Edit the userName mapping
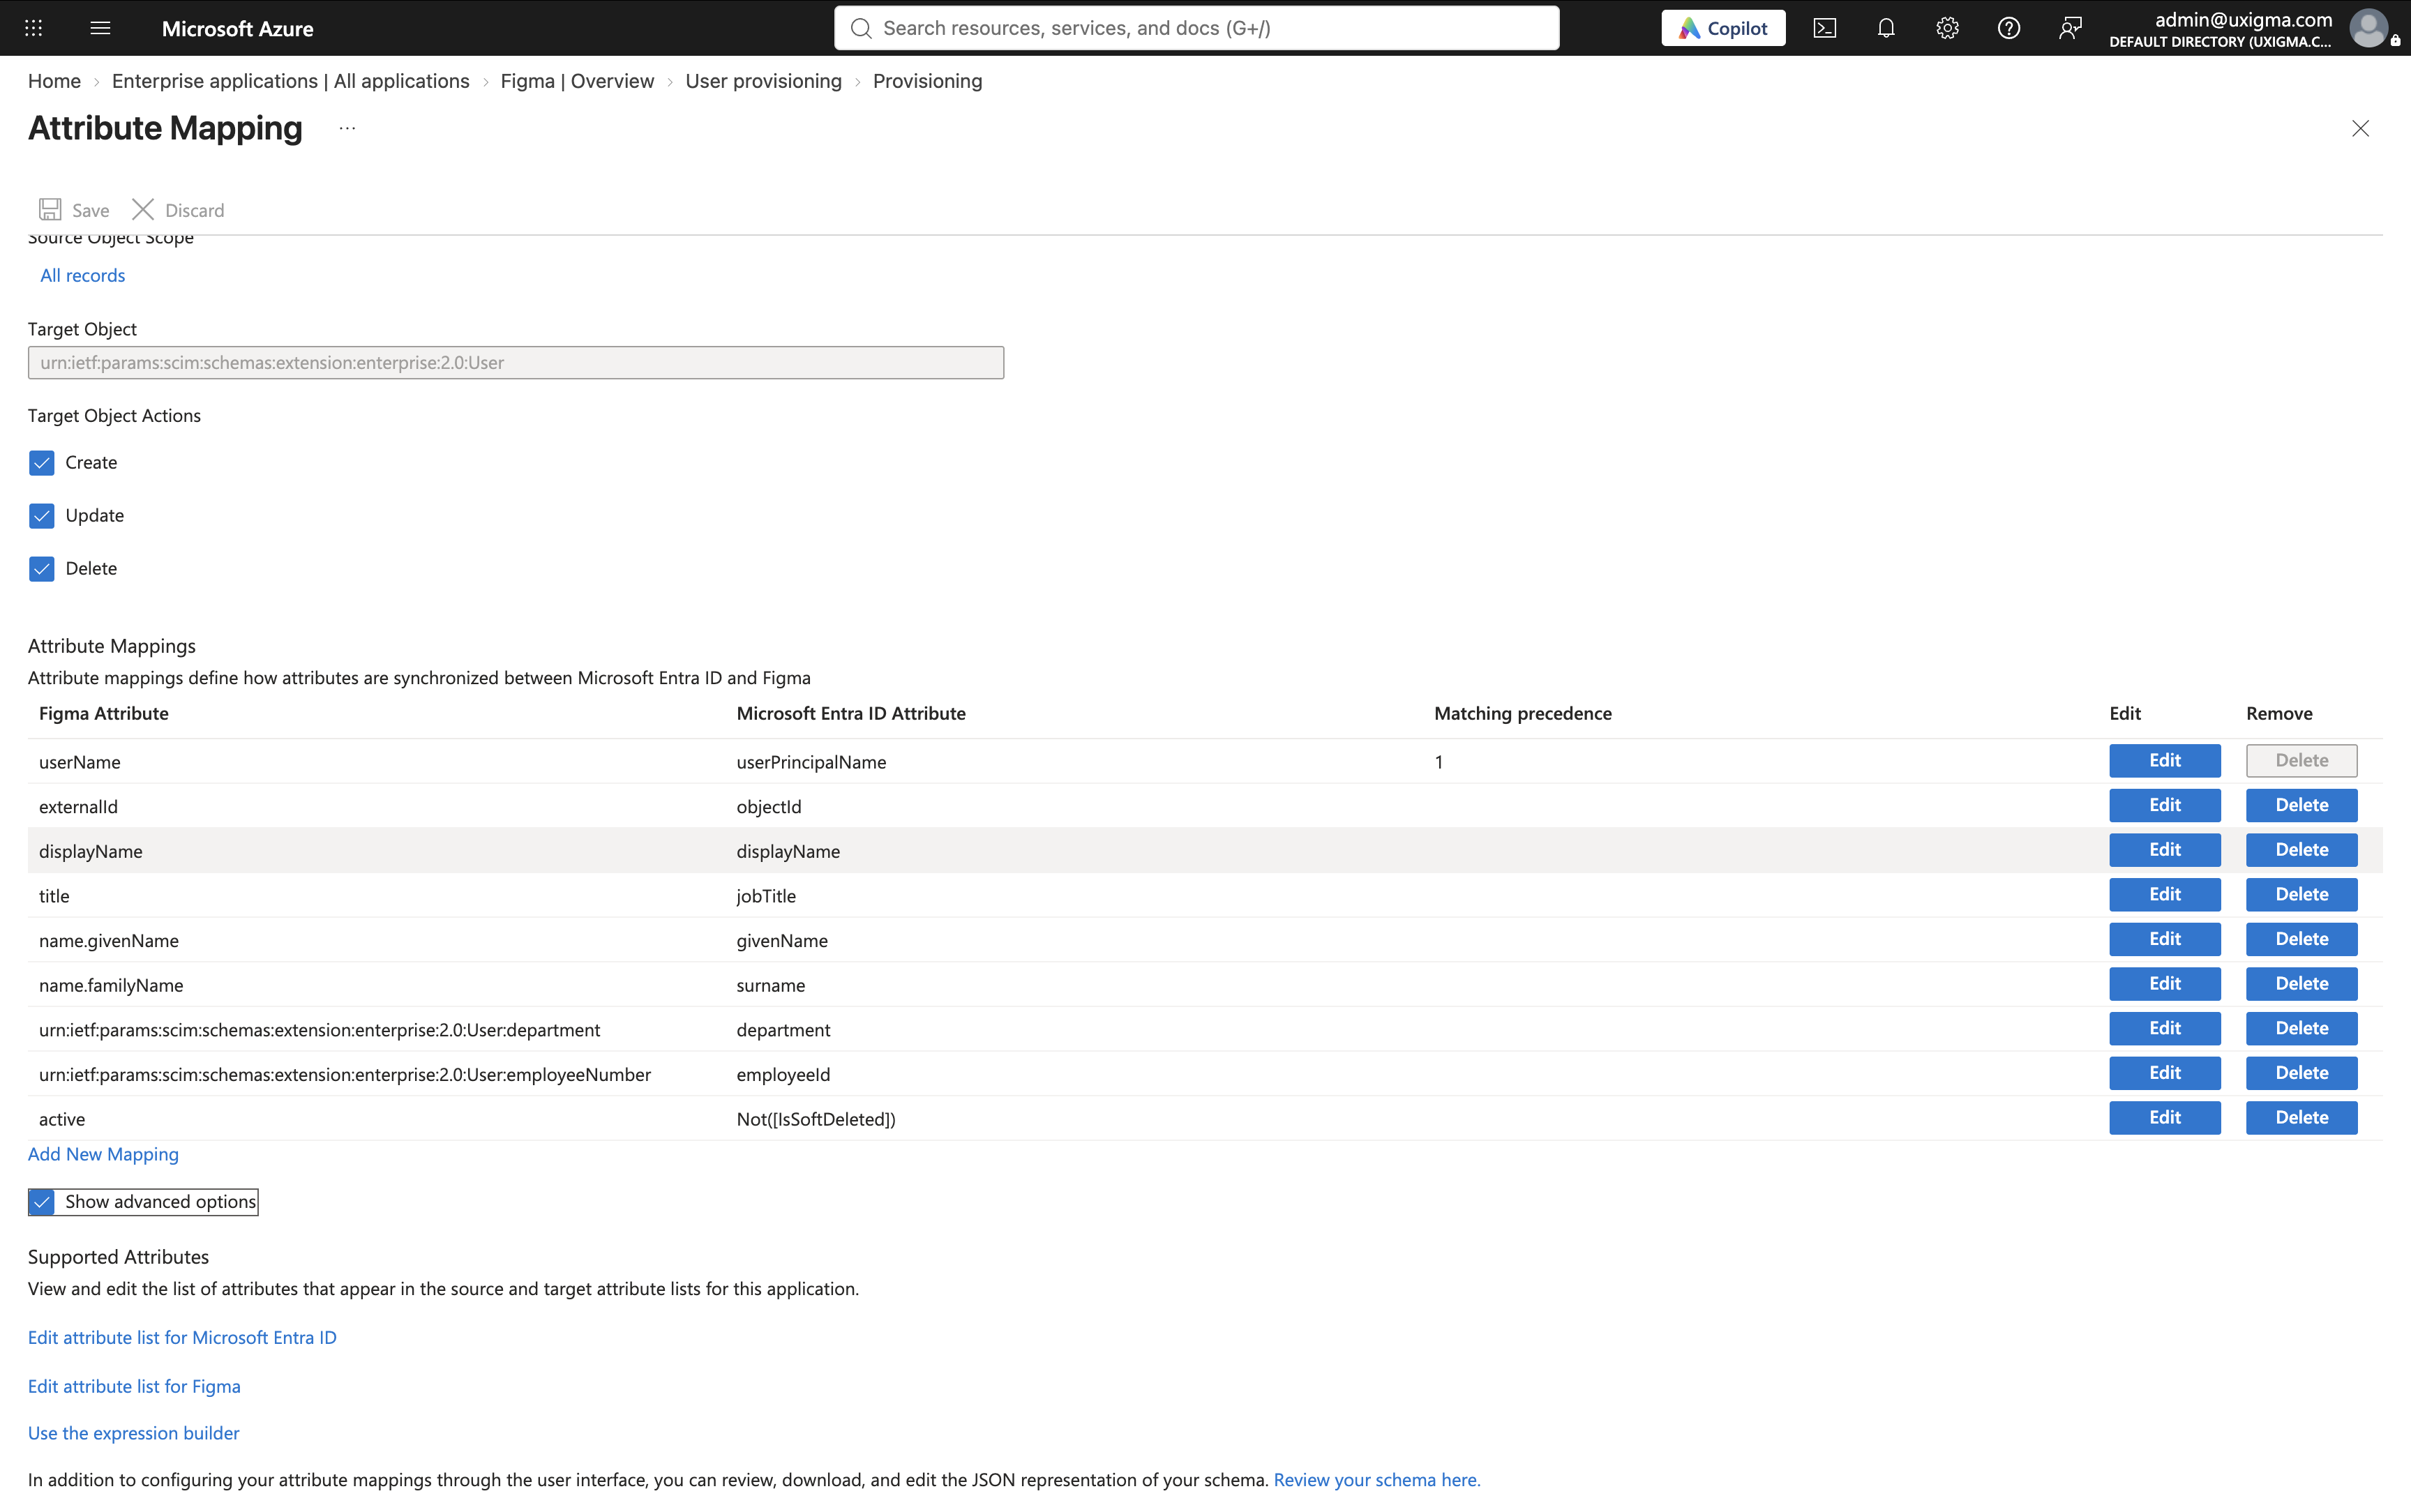The image size is (2411, 1512). 2165,761
